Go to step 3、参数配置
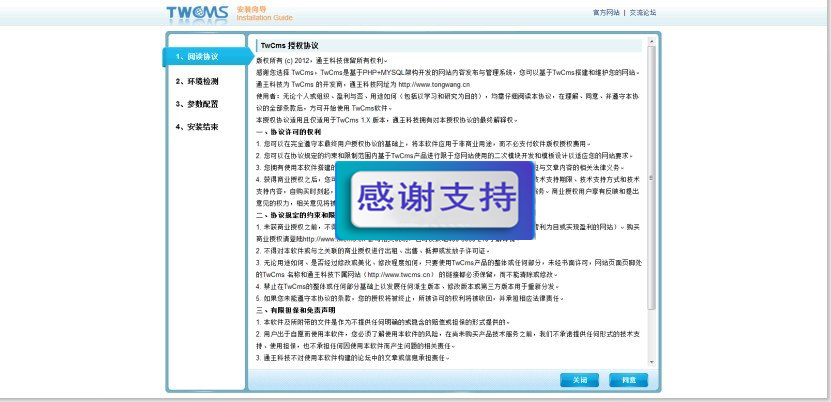Image resolution: width=831 pixels, height=402 pixels. pos(197,104)
